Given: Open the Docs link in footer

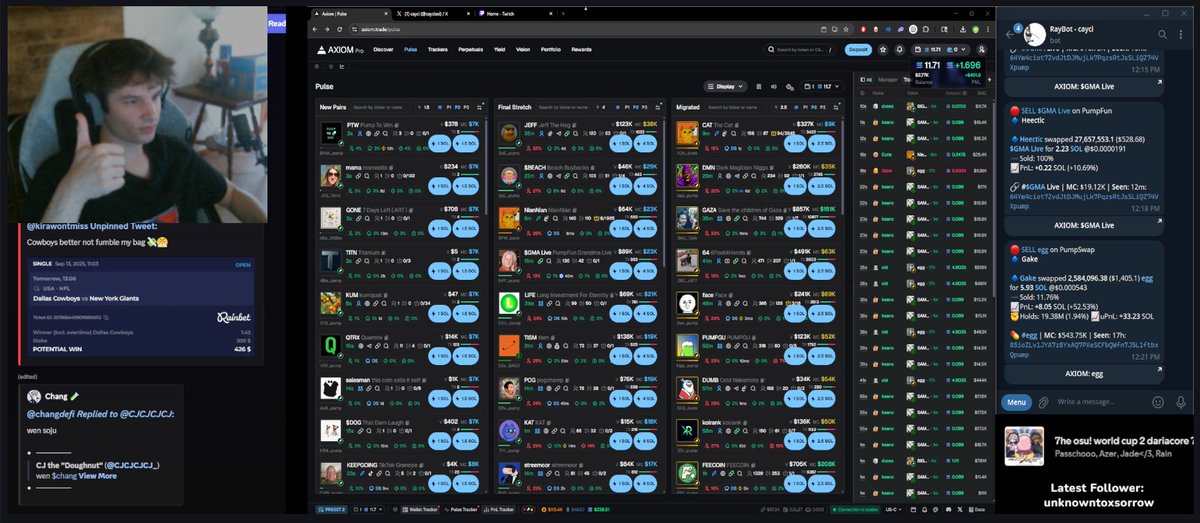Looking at the screenshot, I should coord(977,510).
